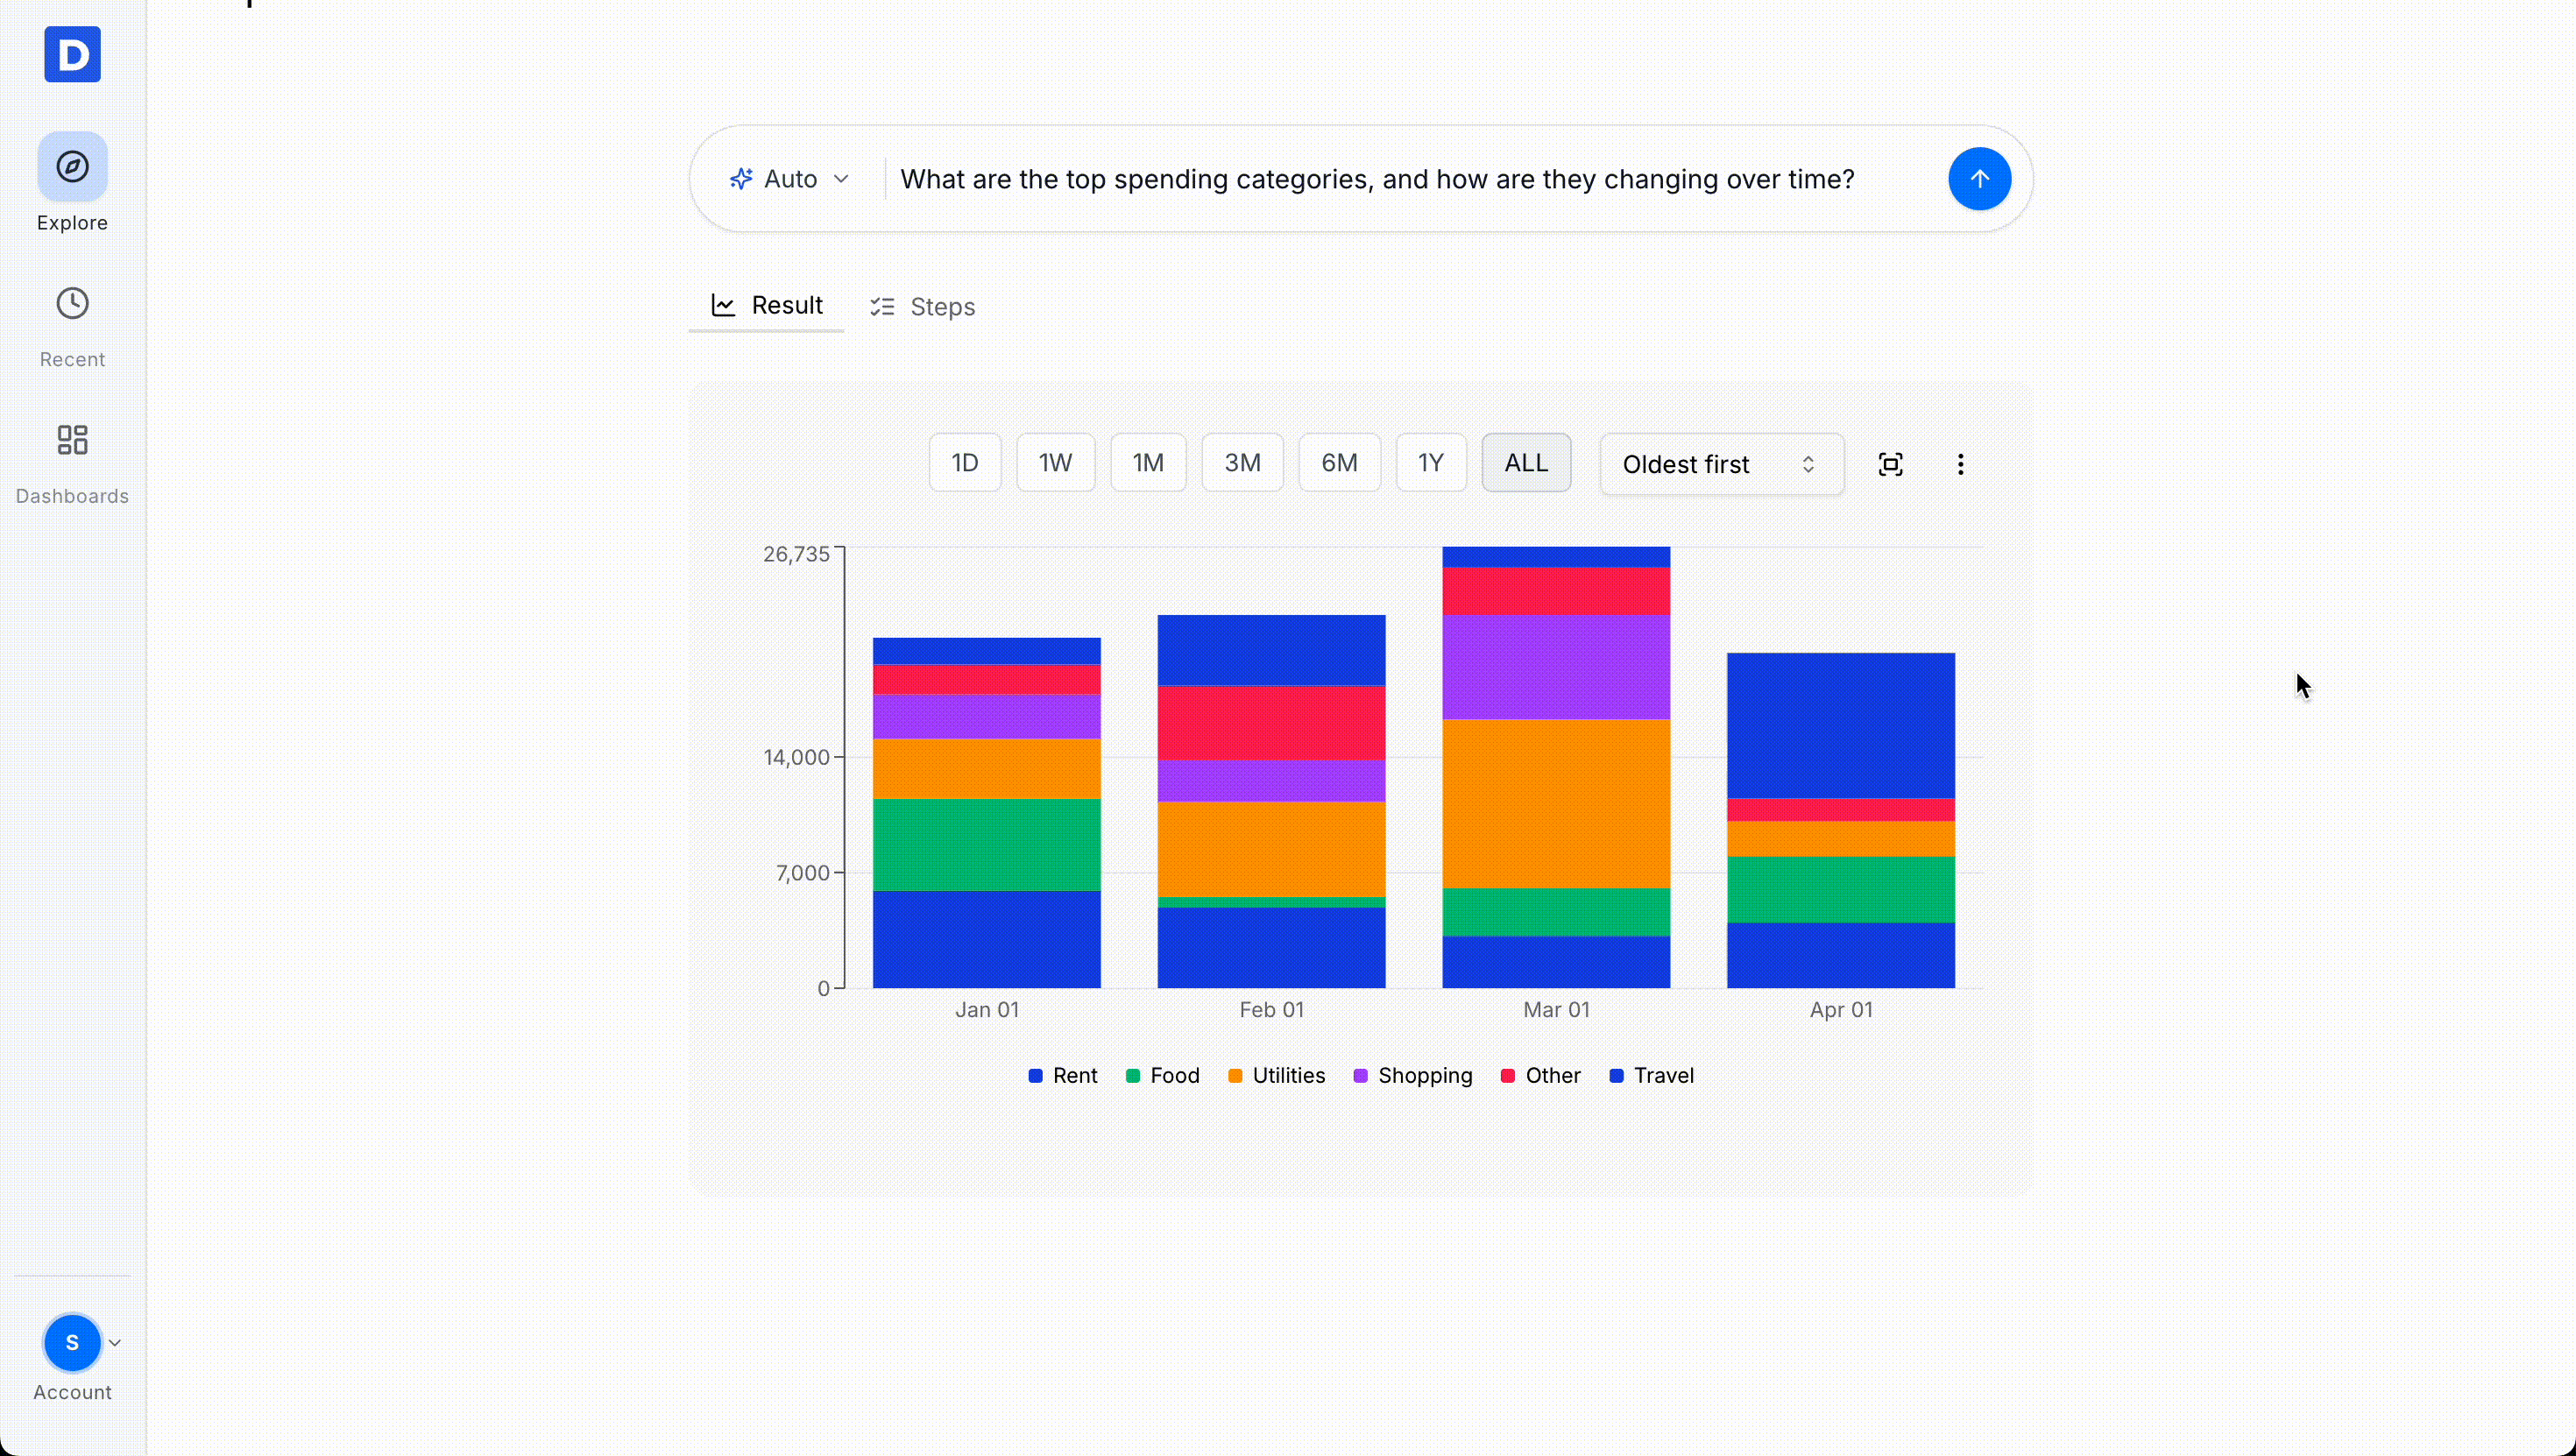
Task: Toggle the Rent category in the legend
Action: 1062,1075
